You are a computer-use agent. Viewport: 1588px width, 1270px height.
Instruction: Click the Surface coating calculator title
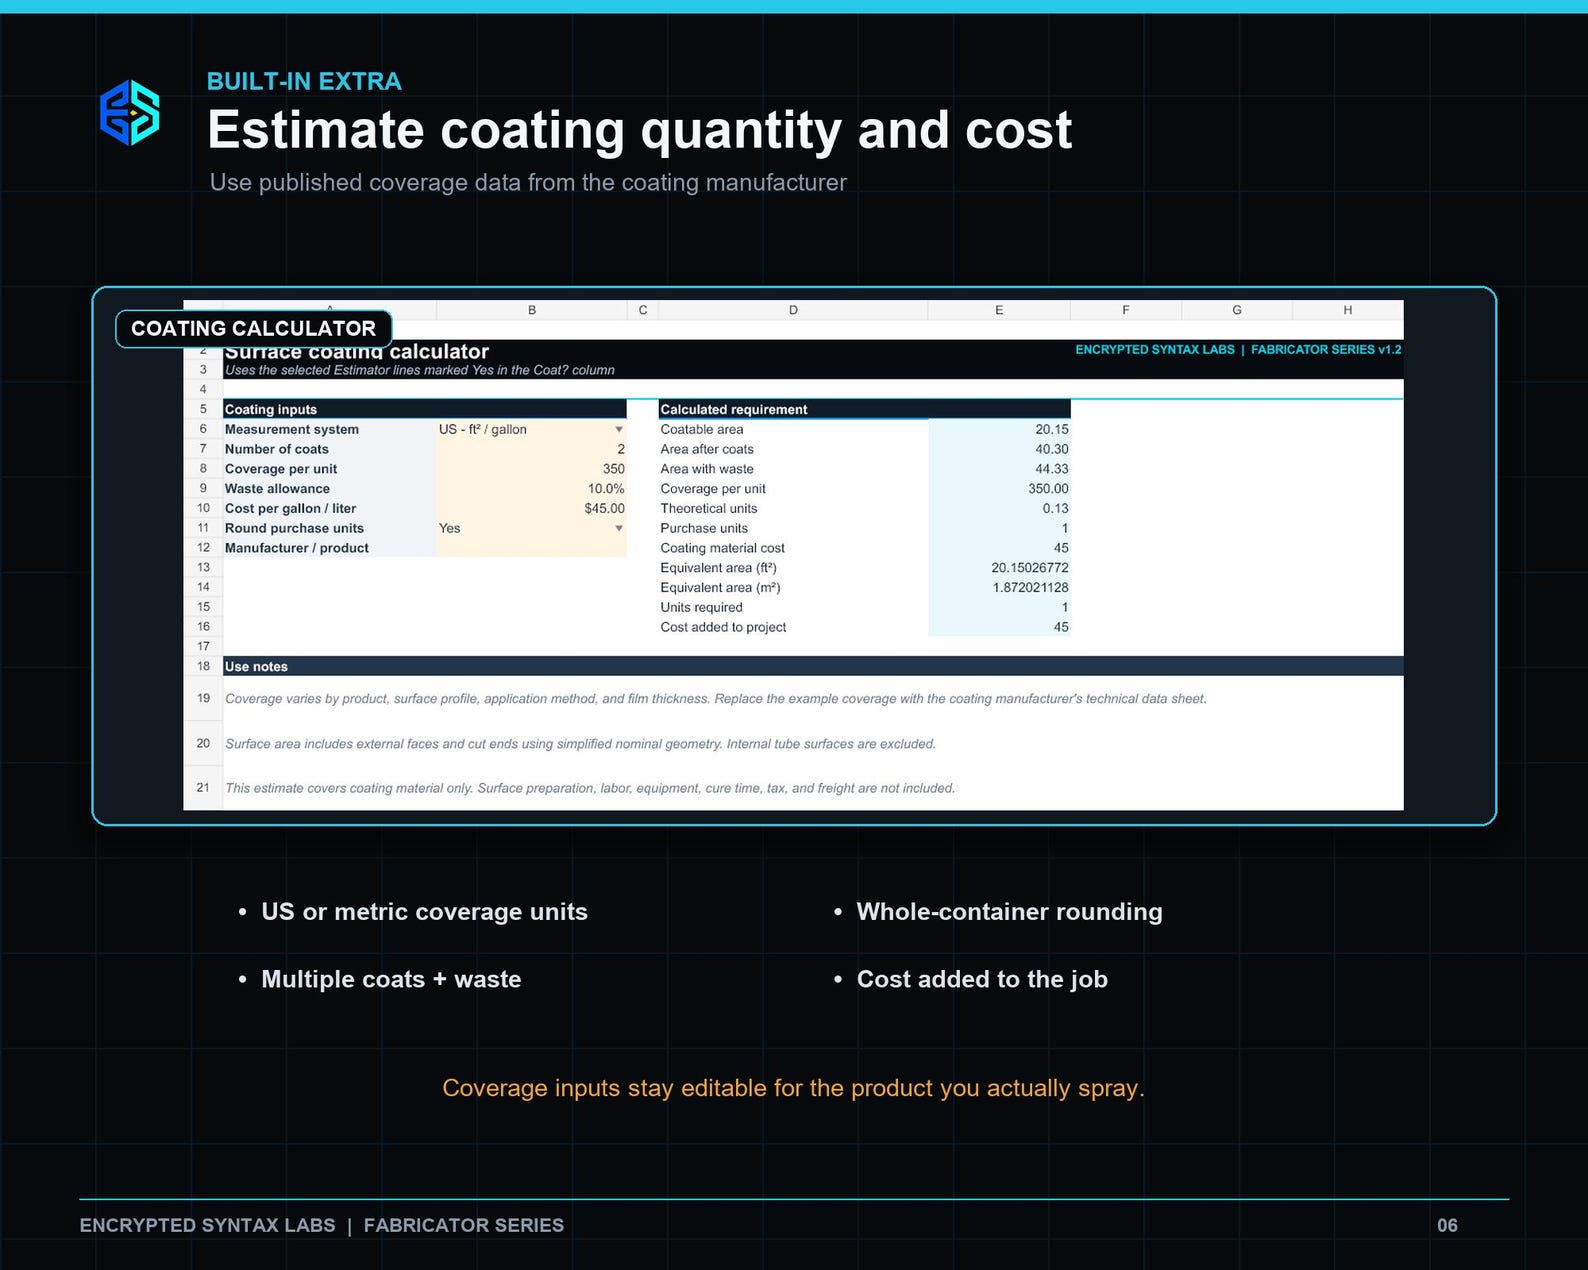(x=356, y=352)
